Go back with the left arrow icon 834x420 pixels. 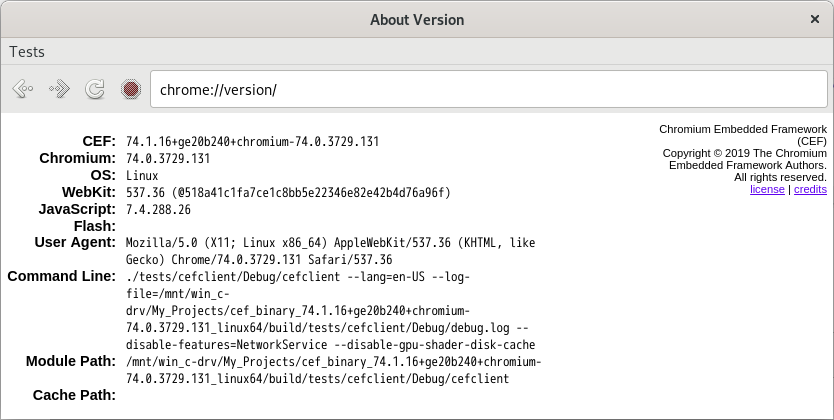pyautogui.click(x=23, y=89)
